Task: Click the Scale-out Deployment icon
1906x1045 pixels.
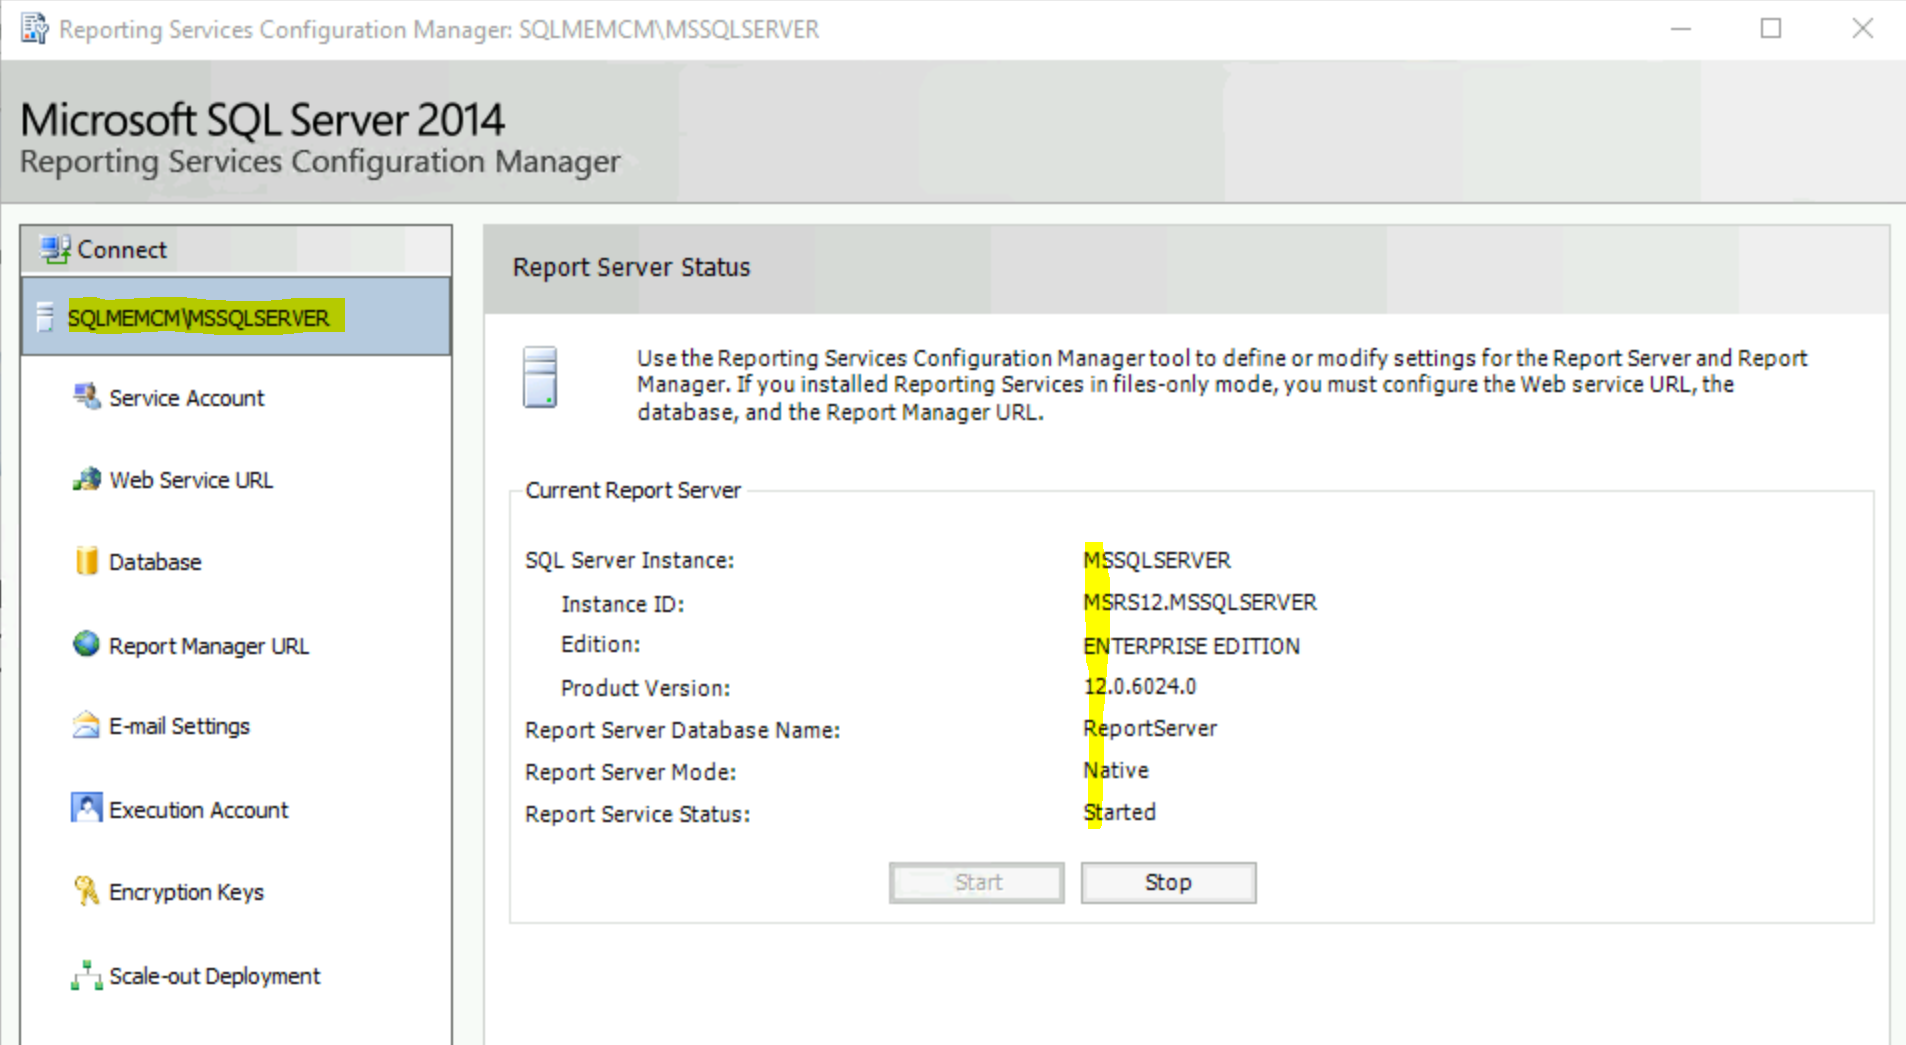Action: click(87, 975)
